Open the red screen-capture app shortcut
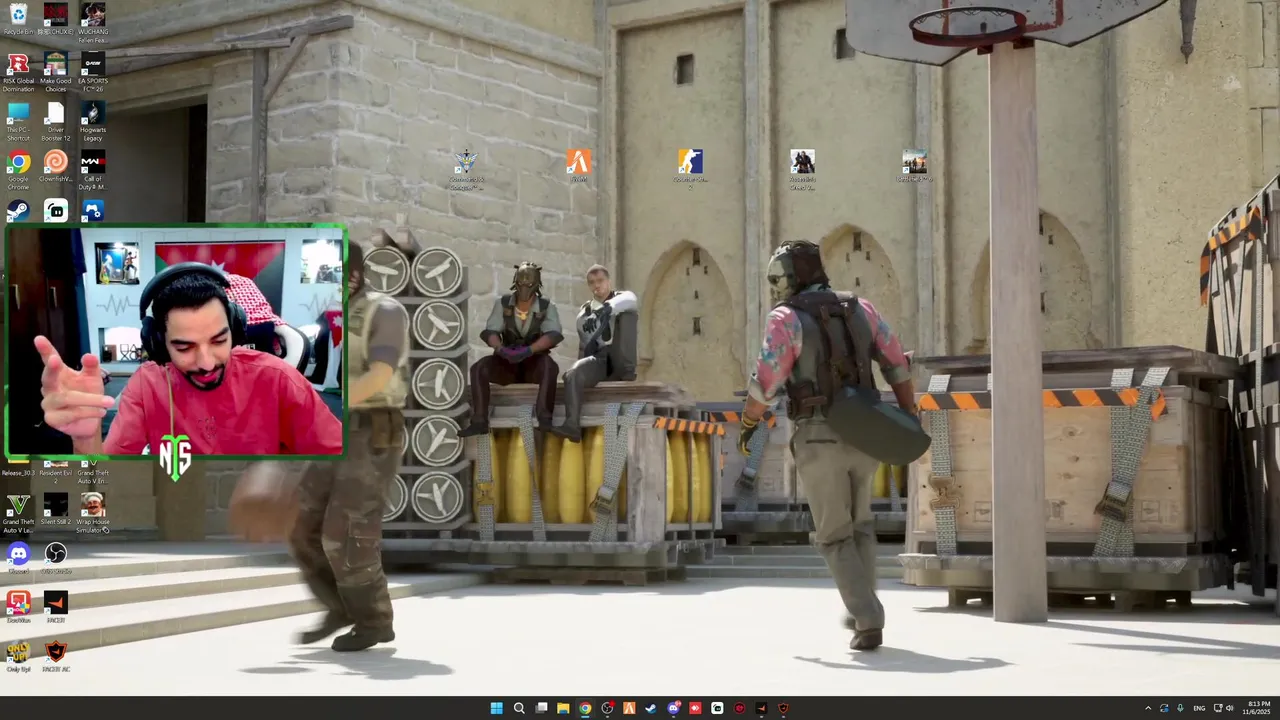This screenshot has width=1280, height=720. click(18, 607)
